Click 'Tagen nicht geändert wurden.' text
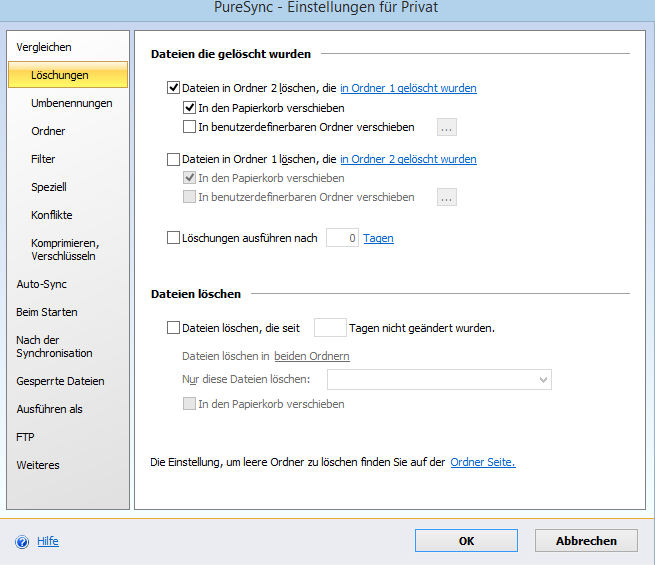Viewport: 655px width, 565px height. click(422, 328)
